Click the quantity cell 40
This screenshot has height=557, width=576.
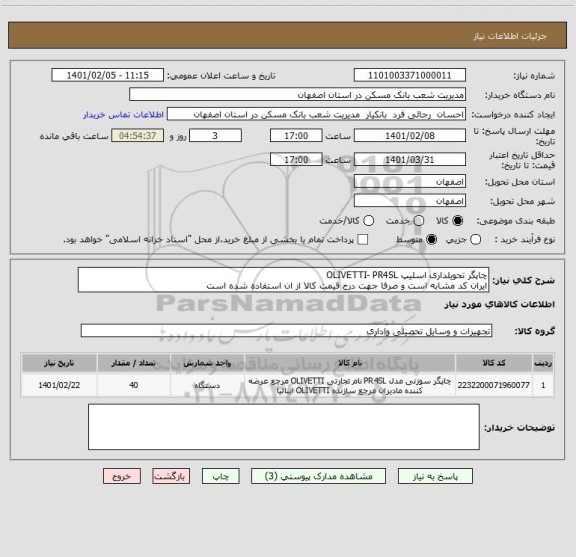(134, 385)
